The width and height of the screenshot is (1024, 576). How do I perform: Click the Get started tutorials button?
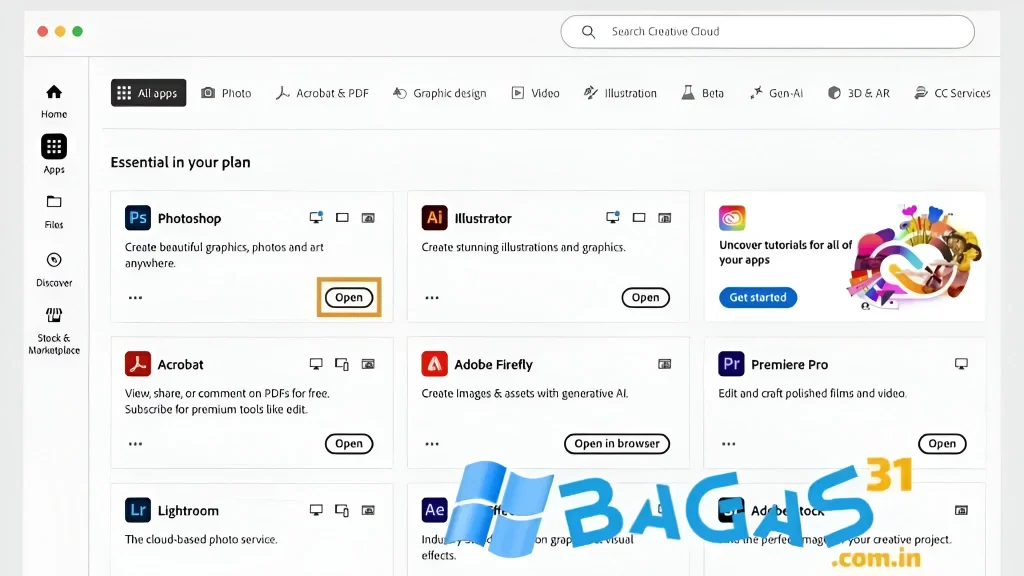point(758,297)
